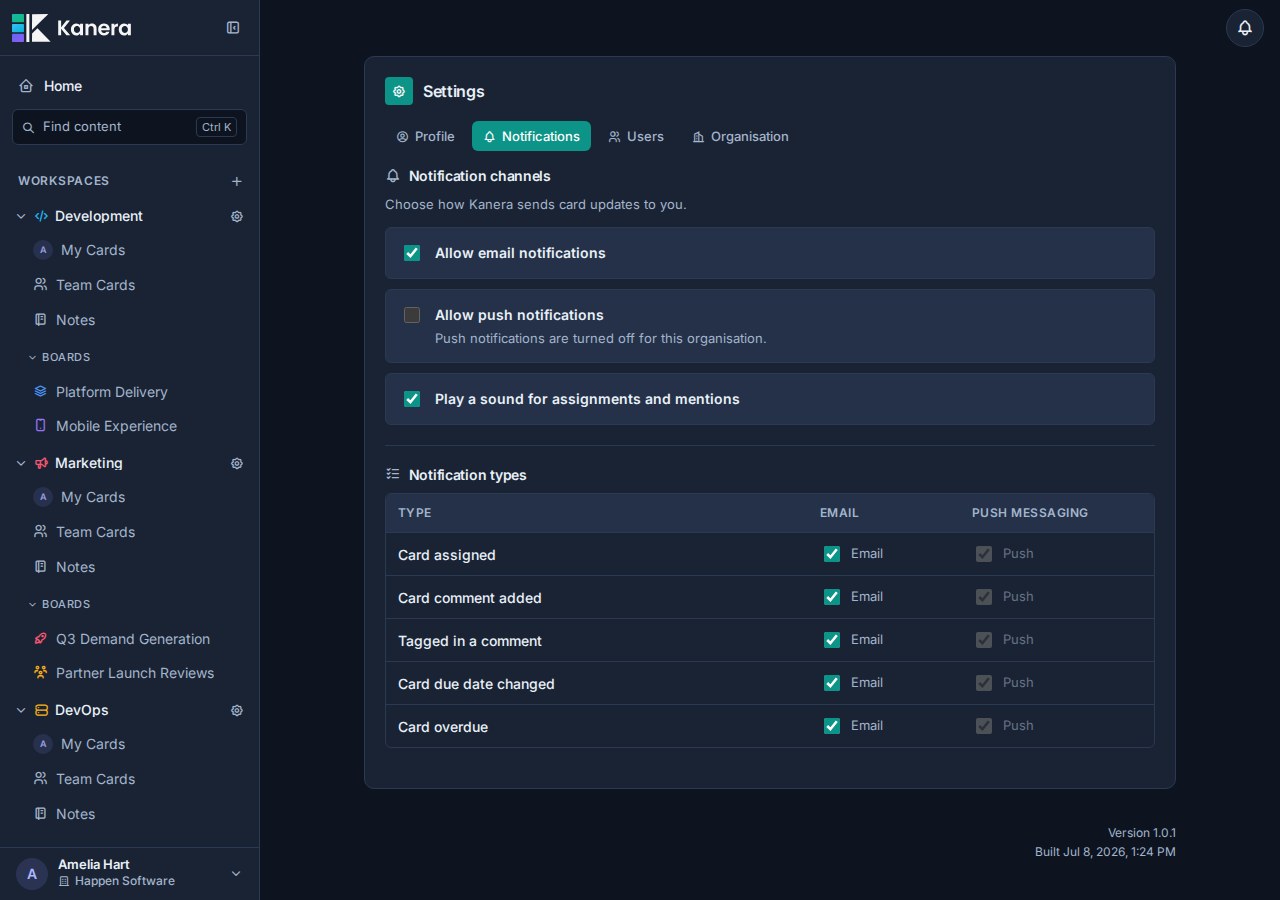This screenshot has height=900, width=1280.
Task: Click the Q3 Demand Generation rocket icon
Action: (40, 639)
